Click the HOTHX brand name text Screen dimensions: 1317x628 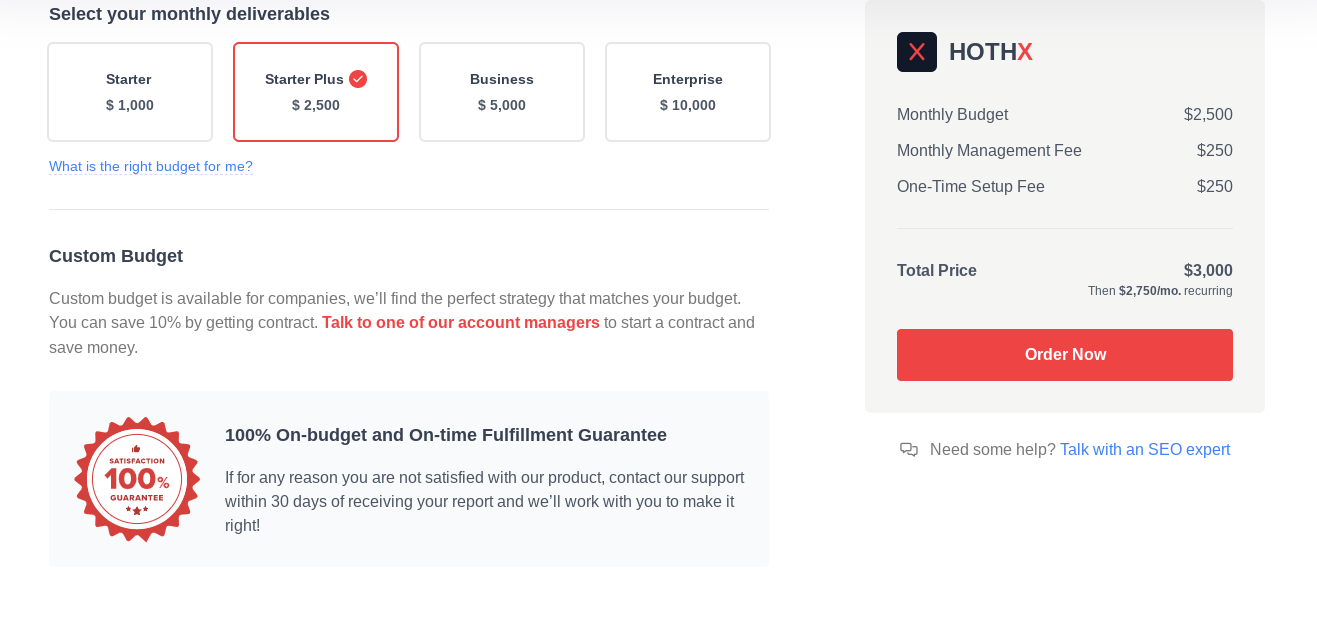click(991, 52)
